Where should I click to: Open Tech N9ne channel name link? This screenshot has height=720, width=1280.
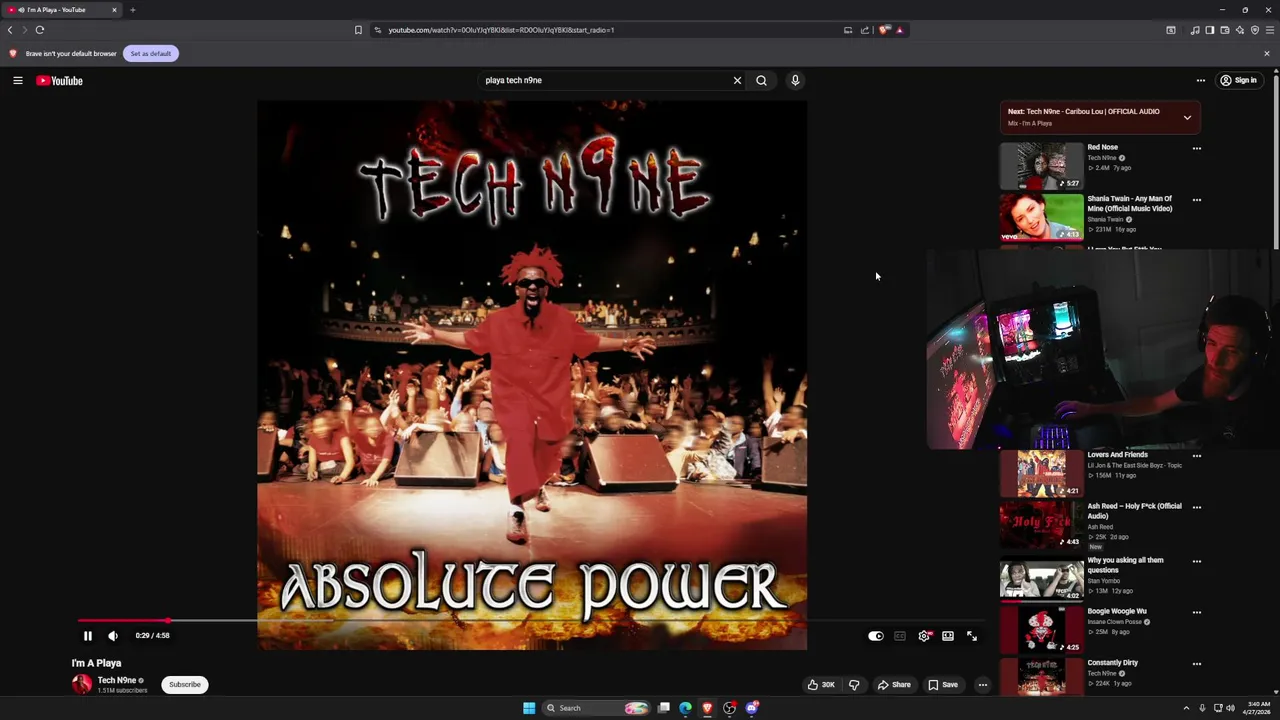[116, 680]
